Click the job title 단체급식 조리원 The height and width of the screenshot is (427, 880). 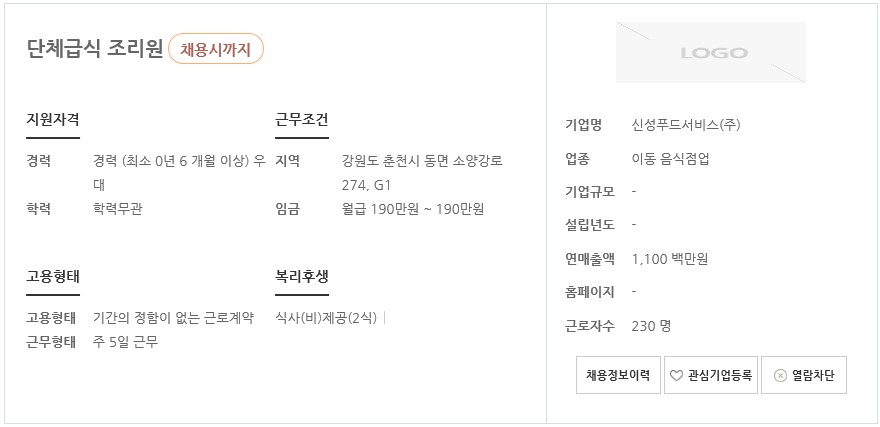(x=94, y=49)
